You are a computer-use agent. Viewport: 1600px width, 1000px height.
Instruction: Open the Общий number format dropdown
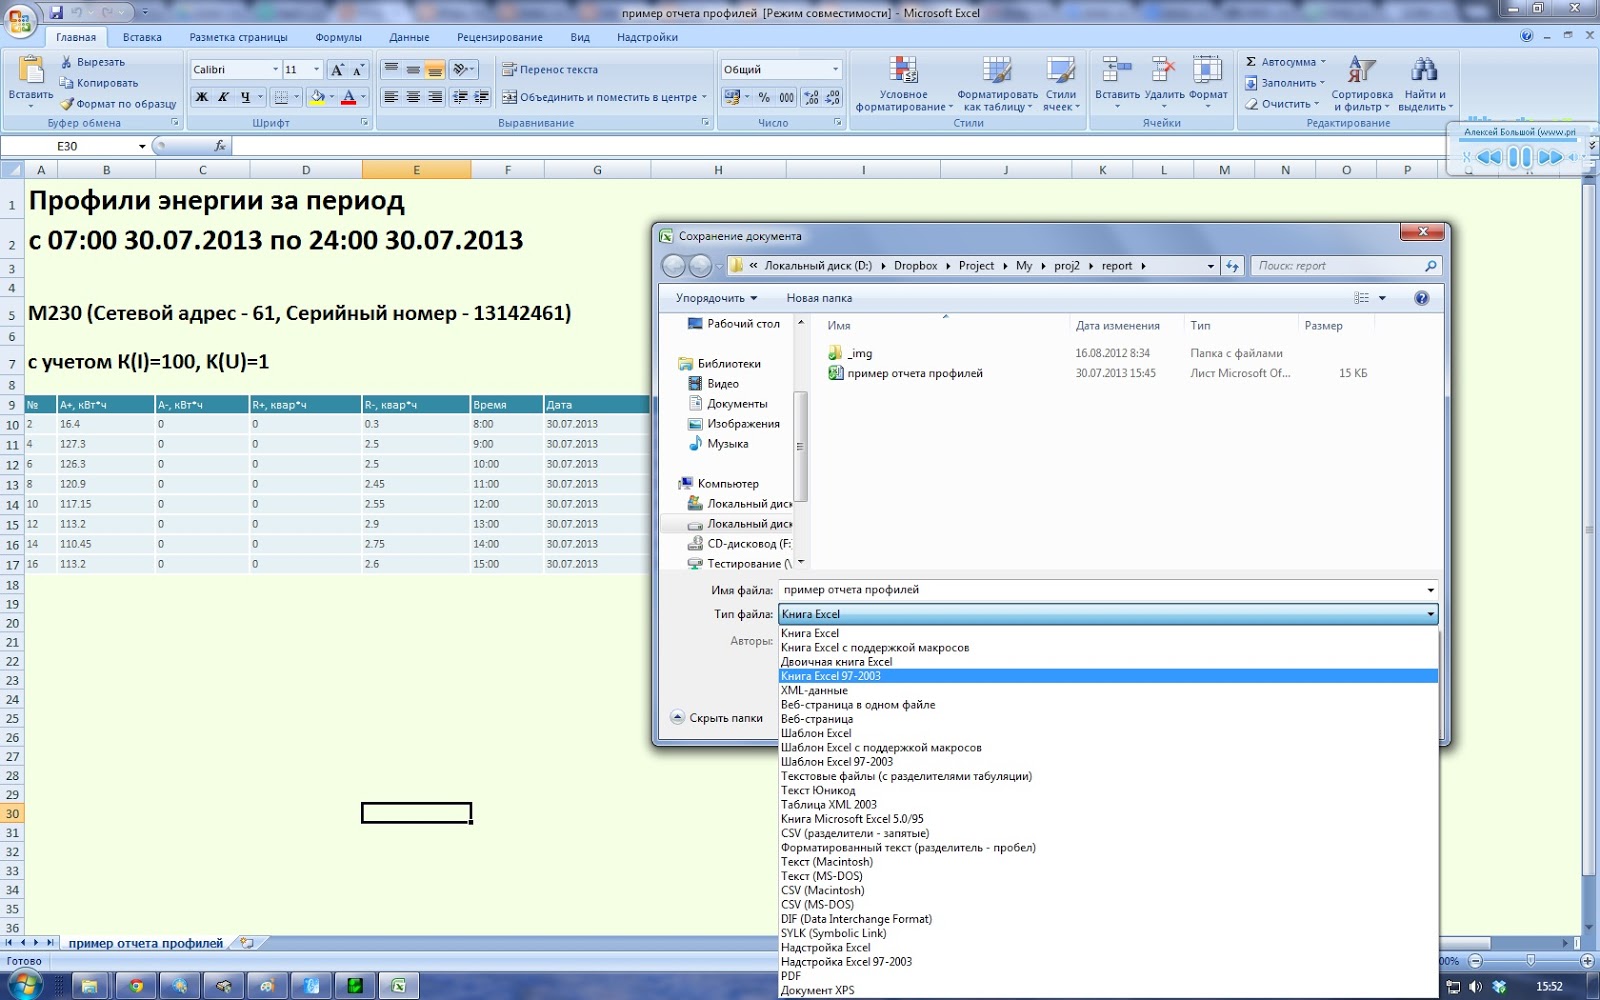pos(833,69)
